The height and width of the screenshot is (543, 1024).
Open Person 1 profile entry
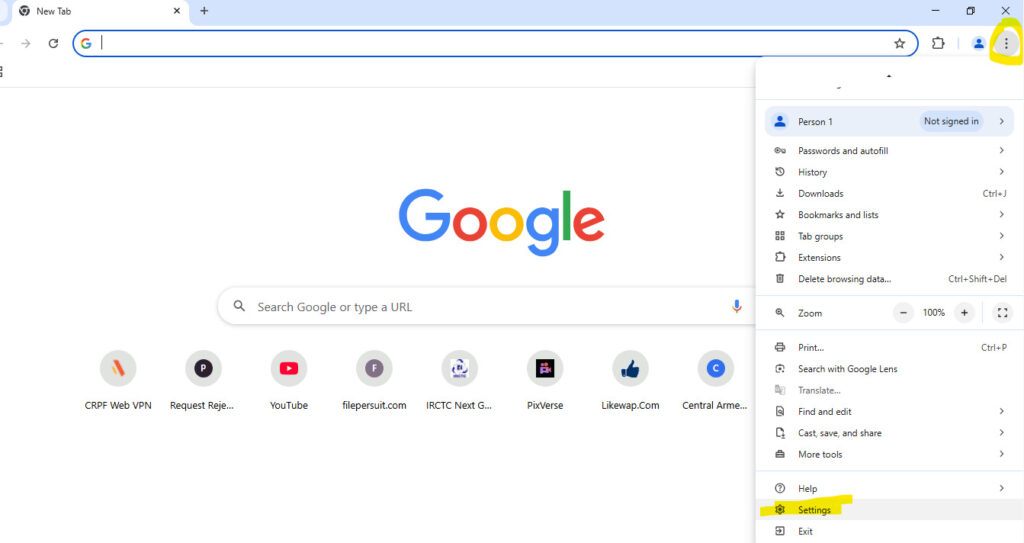coord(889,122)
